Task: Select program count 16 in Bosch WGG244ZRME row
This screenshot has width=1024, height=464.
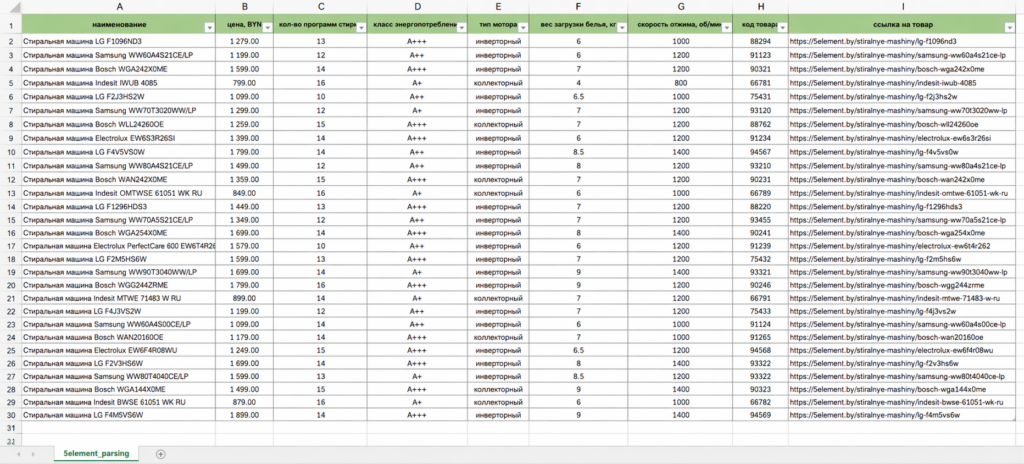Action: (320, 286)
